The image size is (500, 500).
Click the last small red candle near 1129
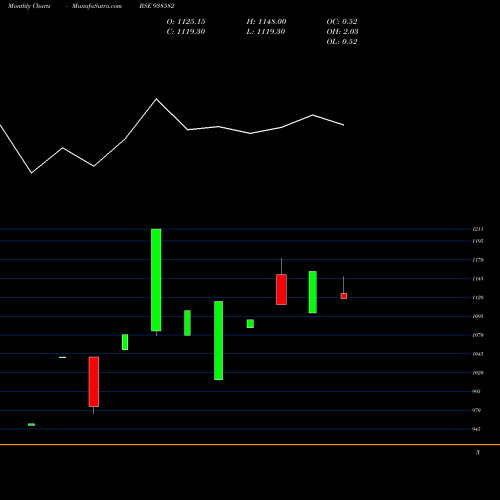344,296
